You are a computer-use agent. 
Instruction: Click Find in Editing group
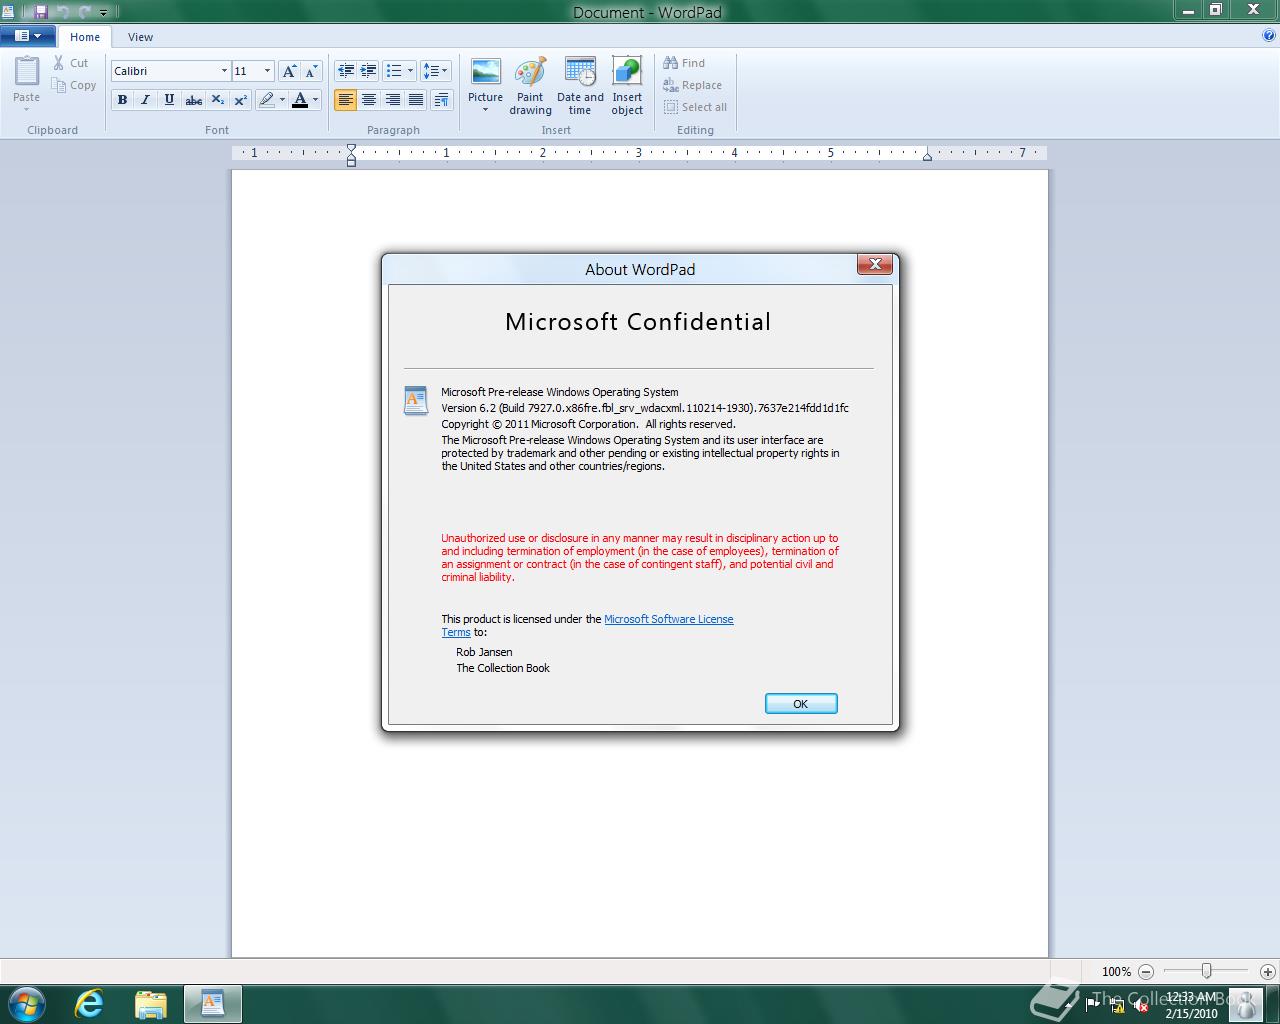pyautogui.click(x=684, y=63)
